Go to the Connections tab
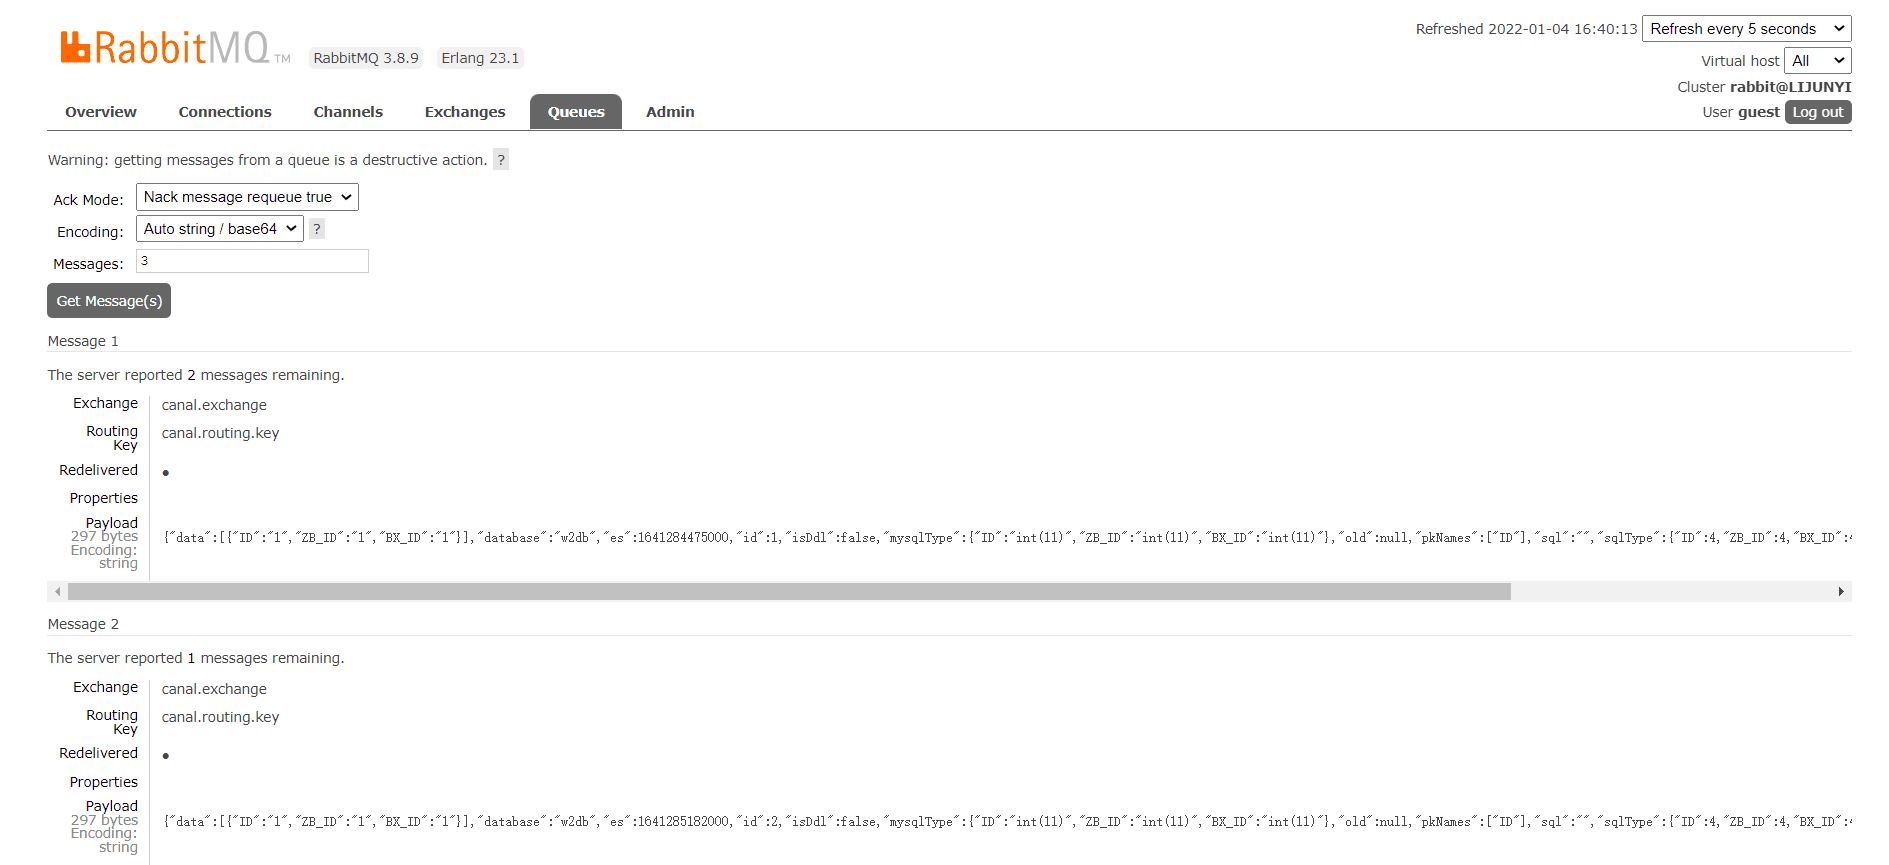1889x865 pixels. click(x=225, y=112)
